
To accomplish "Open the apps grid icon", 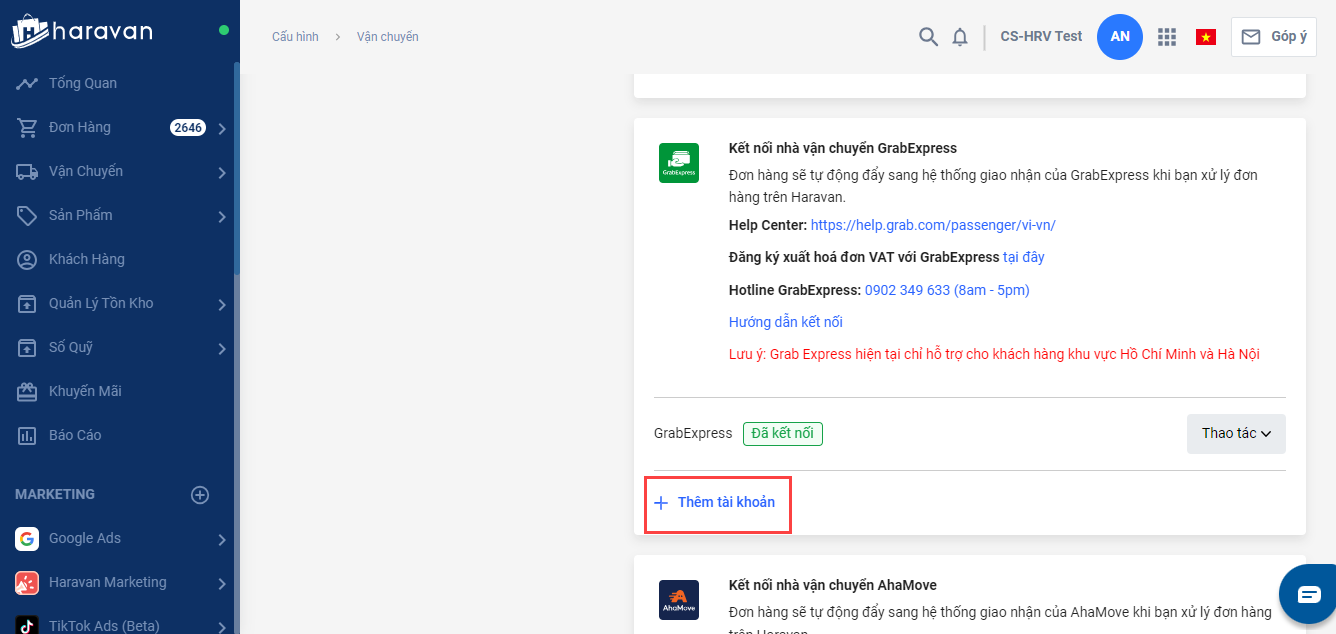I will [x=1166, y=37].
